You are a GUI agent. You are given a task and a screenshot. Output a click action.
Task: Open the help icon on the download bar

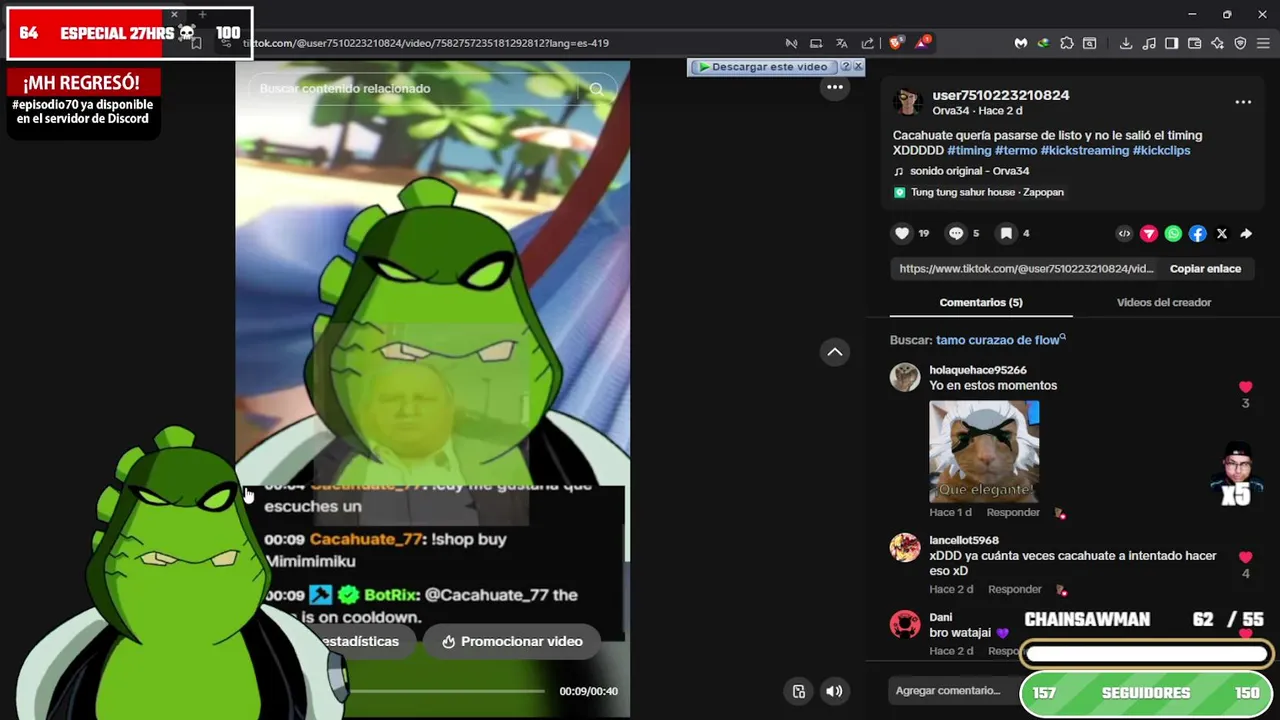coord(845,67)
